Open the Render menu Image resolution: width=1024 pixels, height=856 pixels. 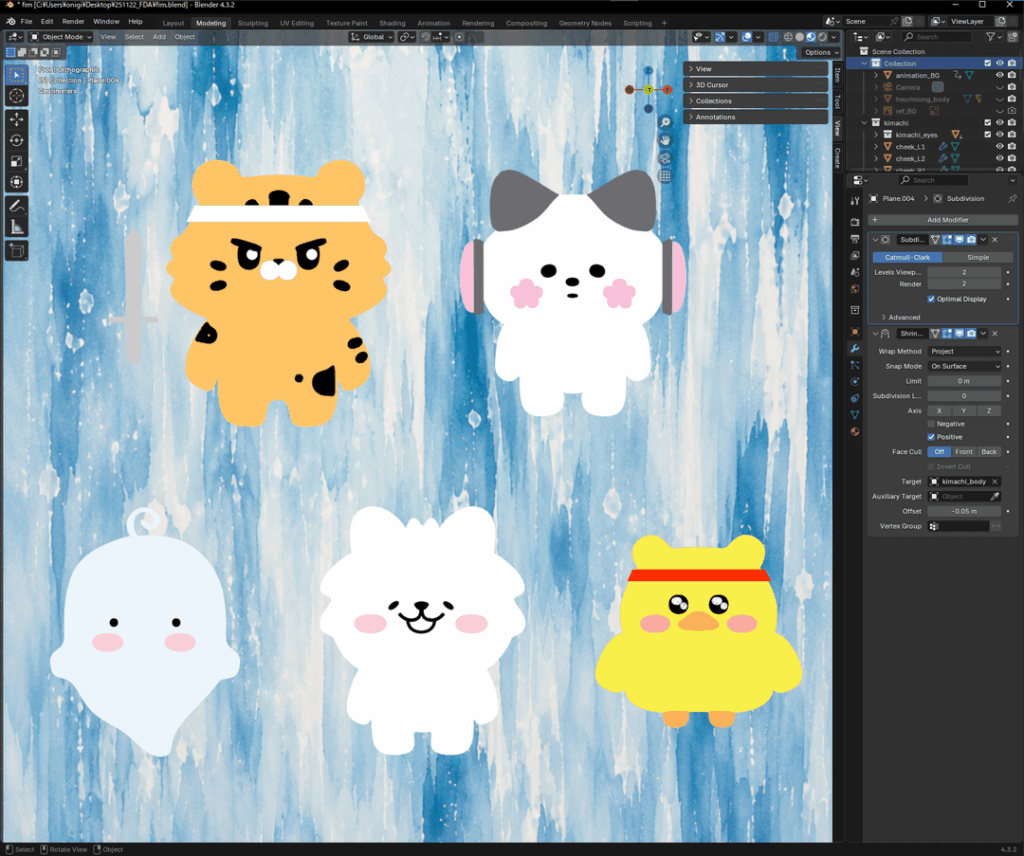click(73, 22)
